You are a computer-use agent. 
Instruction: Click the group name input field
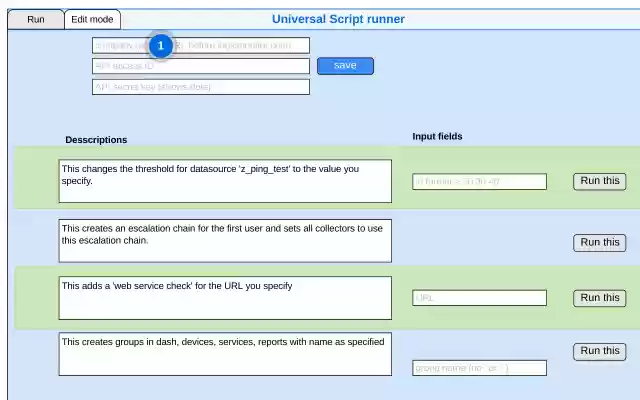[480, 368]
